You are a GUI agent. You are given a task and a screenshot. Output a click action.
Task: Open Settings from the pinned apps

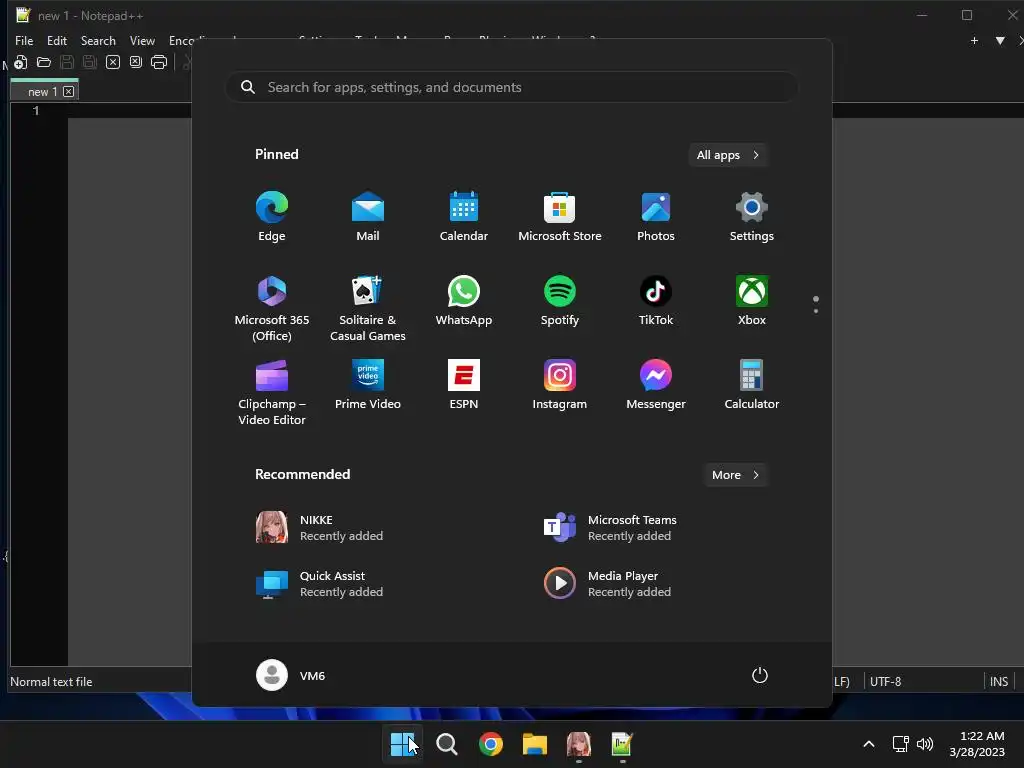pyautogui.click(x=752, y=217)
